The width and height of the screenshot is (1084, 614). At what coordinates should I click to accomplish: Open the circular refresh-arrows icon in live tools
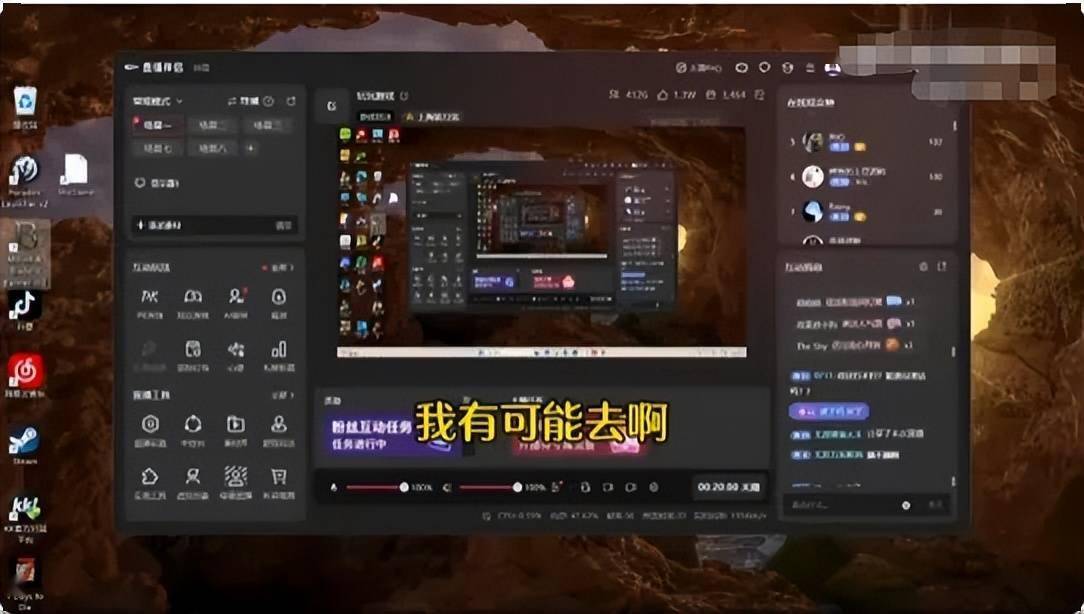193,430
